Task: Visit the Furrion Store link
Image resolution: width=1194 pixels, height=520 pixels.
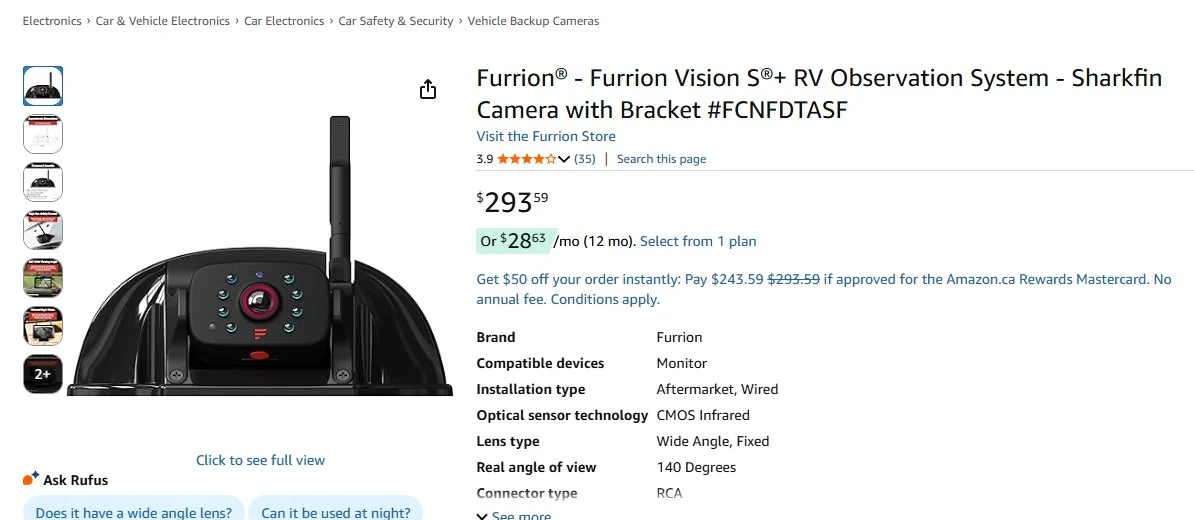Action: click(546, 136)
